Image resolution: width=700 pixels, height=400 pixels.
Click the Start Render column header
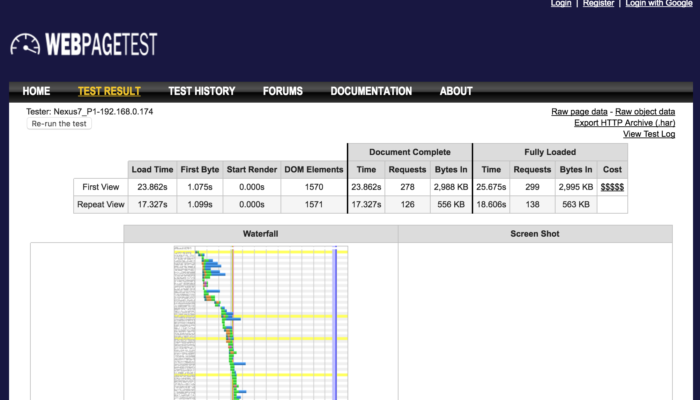(252, 170)
